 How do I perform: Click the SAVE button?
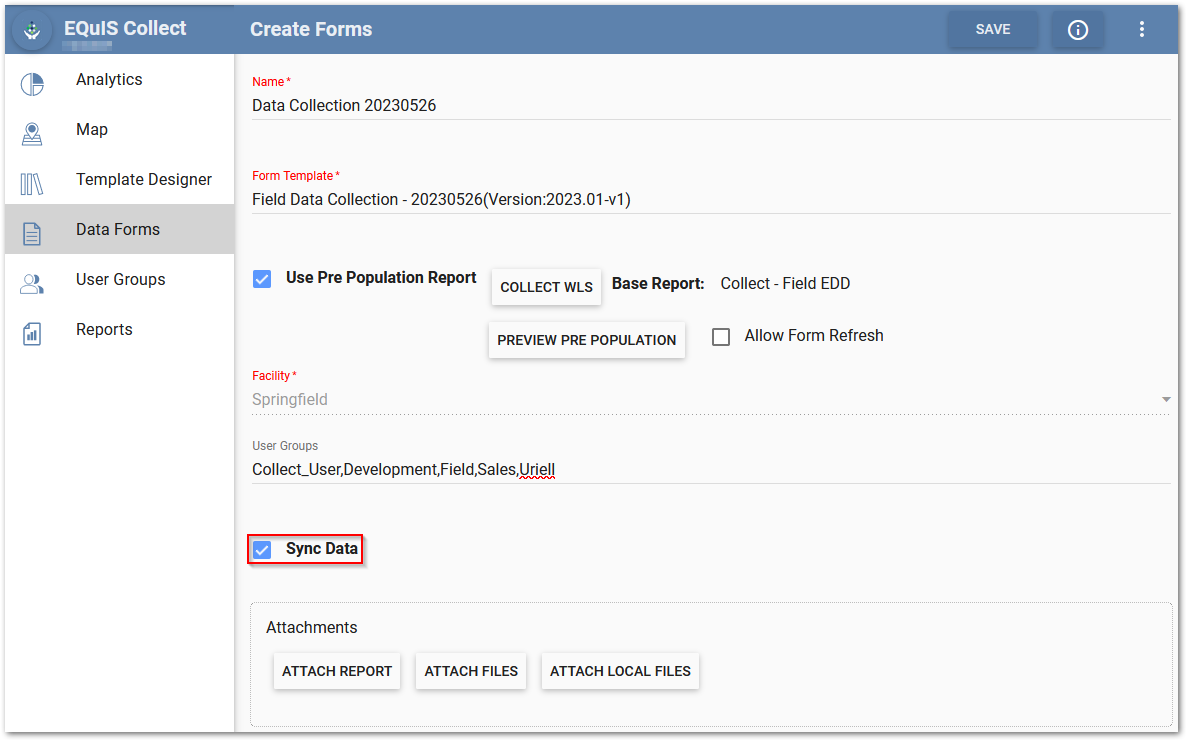point(992,30)
